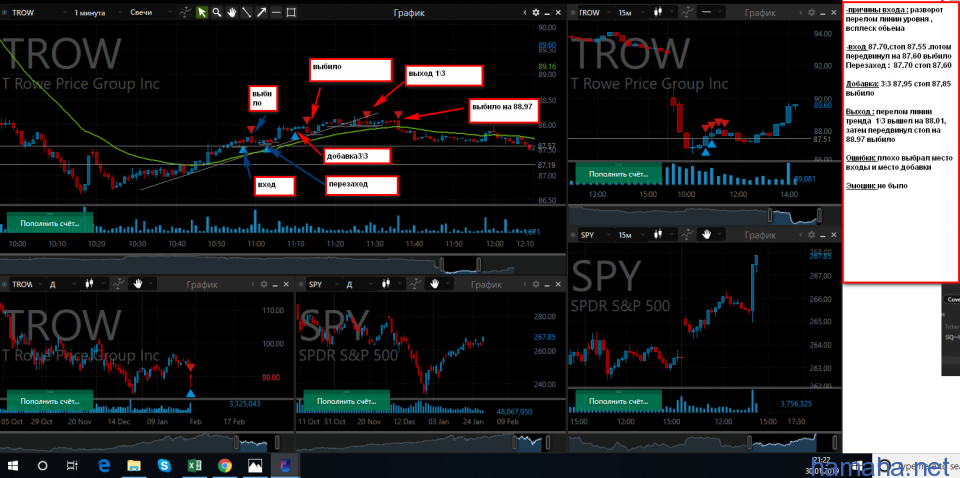Select the horizontal line tool
Image resolution: width=960 pixels, height=478 pixels.
click(276, 12)
